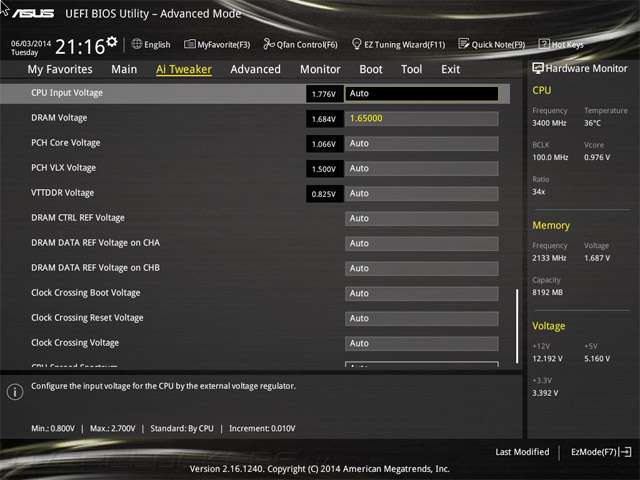
Task: Select the VTTDDR Voltage label
Action: 62,193
